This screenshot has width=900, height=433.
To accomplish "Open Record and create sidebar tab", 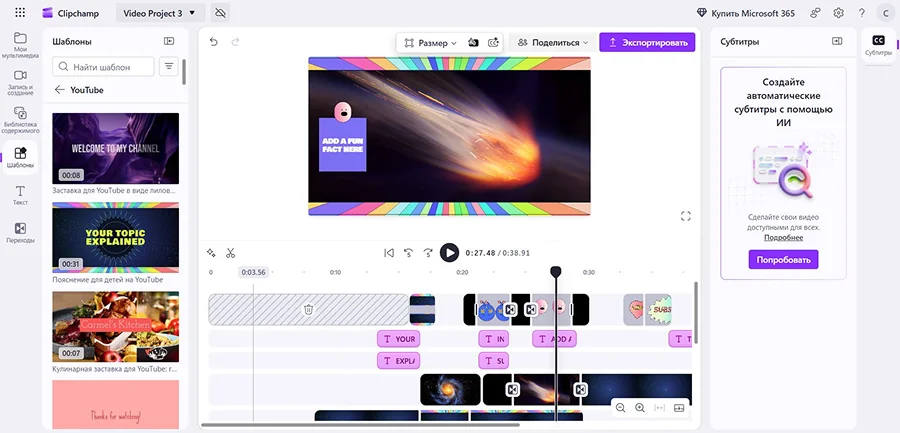I will 20,82.
